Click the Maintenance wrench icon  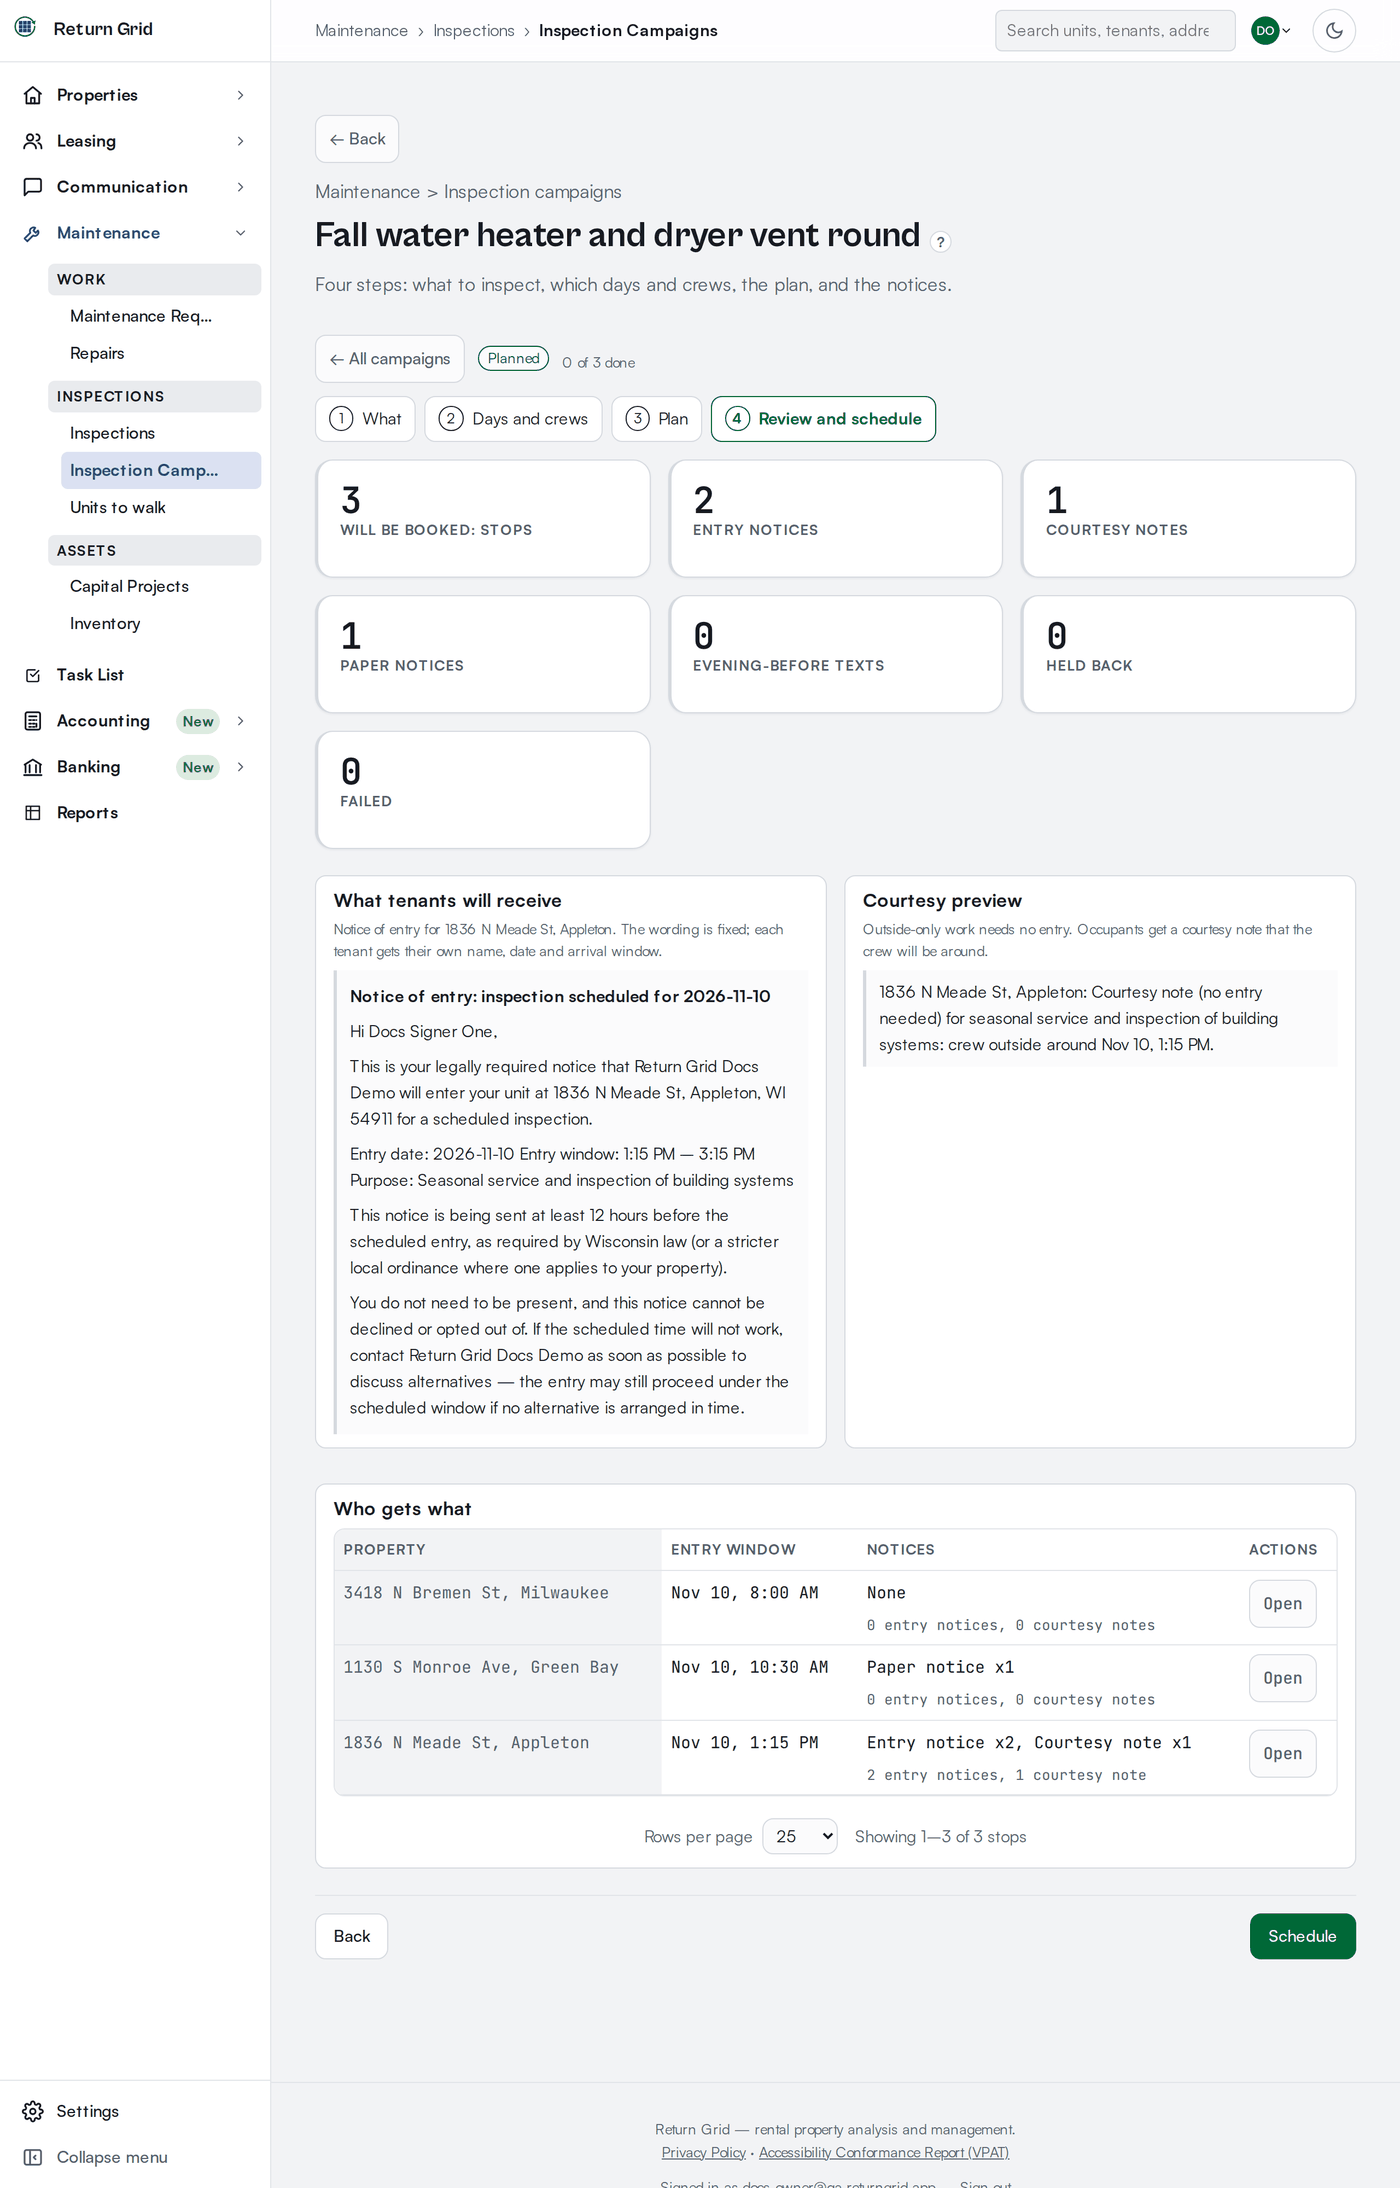pyautogui.click(x=33, y=233)
